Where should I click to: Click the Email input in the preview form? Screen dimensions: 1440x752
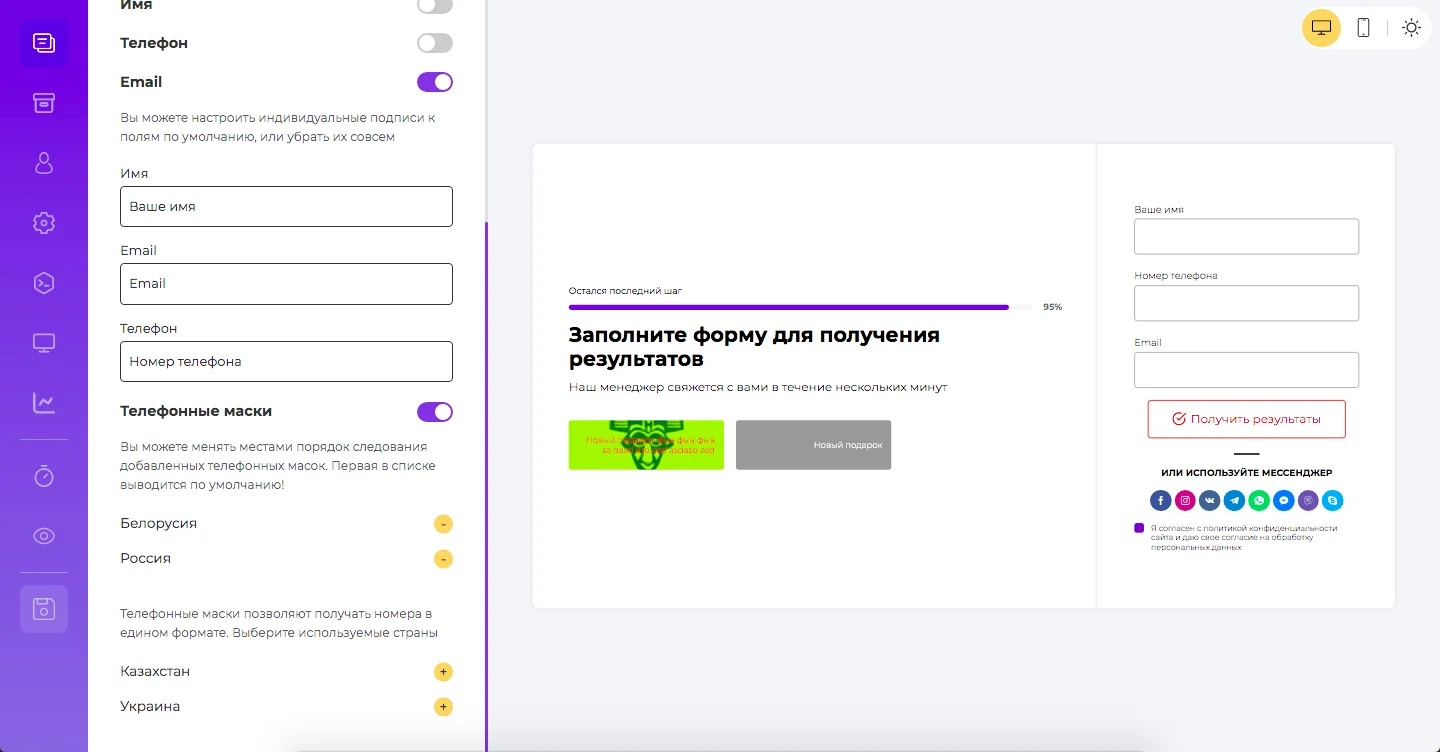click(1246, 370)
